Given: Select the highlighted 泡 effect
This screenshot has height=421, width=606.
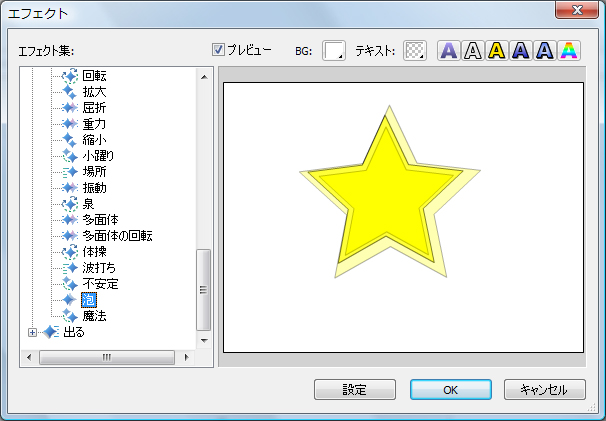Looking at the screenshot, I should pyautogui.click(x=89, y=300).
